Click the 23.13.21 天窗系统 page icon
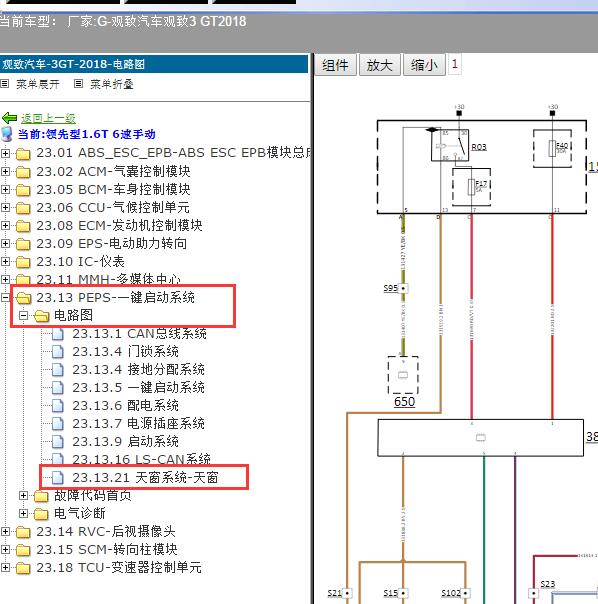The height and width of the screenshot is (604, 598). click(x=58, y=478)
